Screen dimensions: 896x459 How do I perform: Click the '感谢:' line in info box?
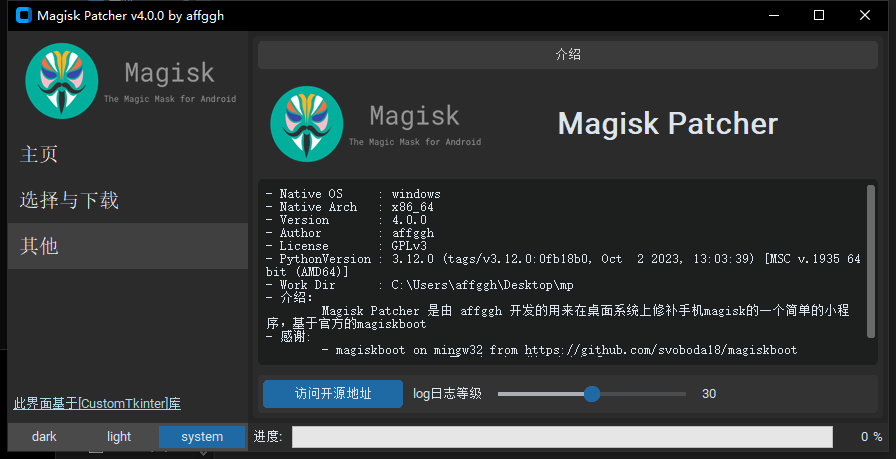coord(289,337)
